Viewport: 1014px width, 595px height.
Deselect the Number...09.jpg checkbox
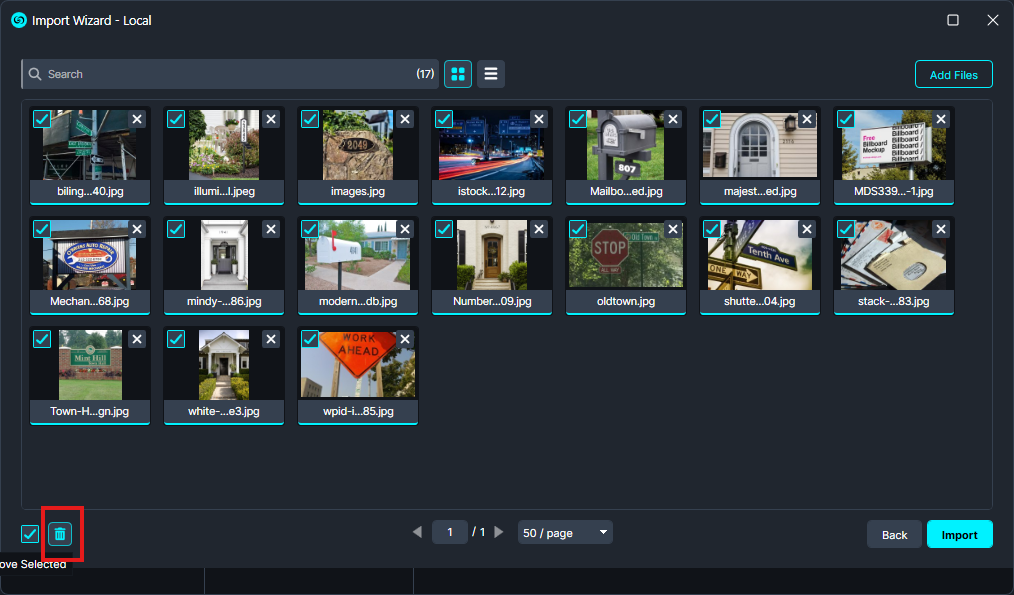point(444,229)
